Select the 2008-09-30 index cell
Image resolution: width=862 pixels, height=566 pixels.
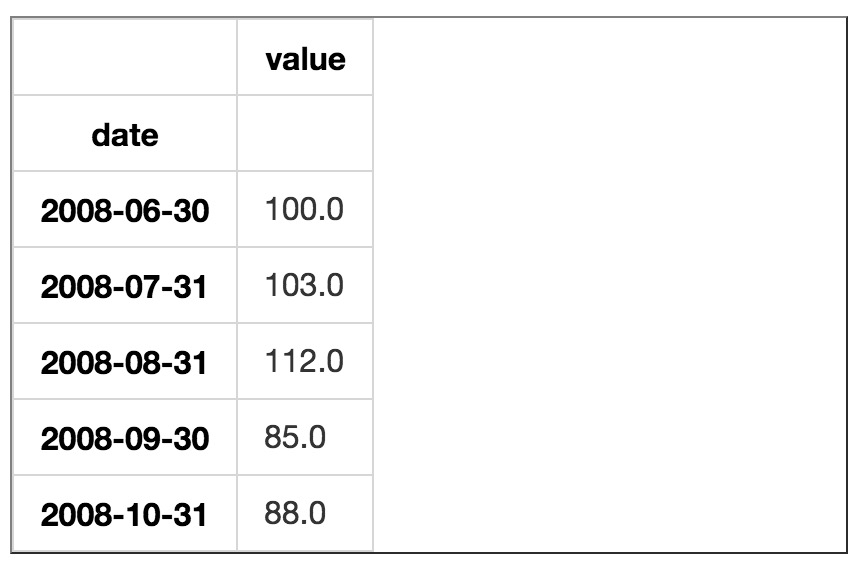click(x=125, y=438)
